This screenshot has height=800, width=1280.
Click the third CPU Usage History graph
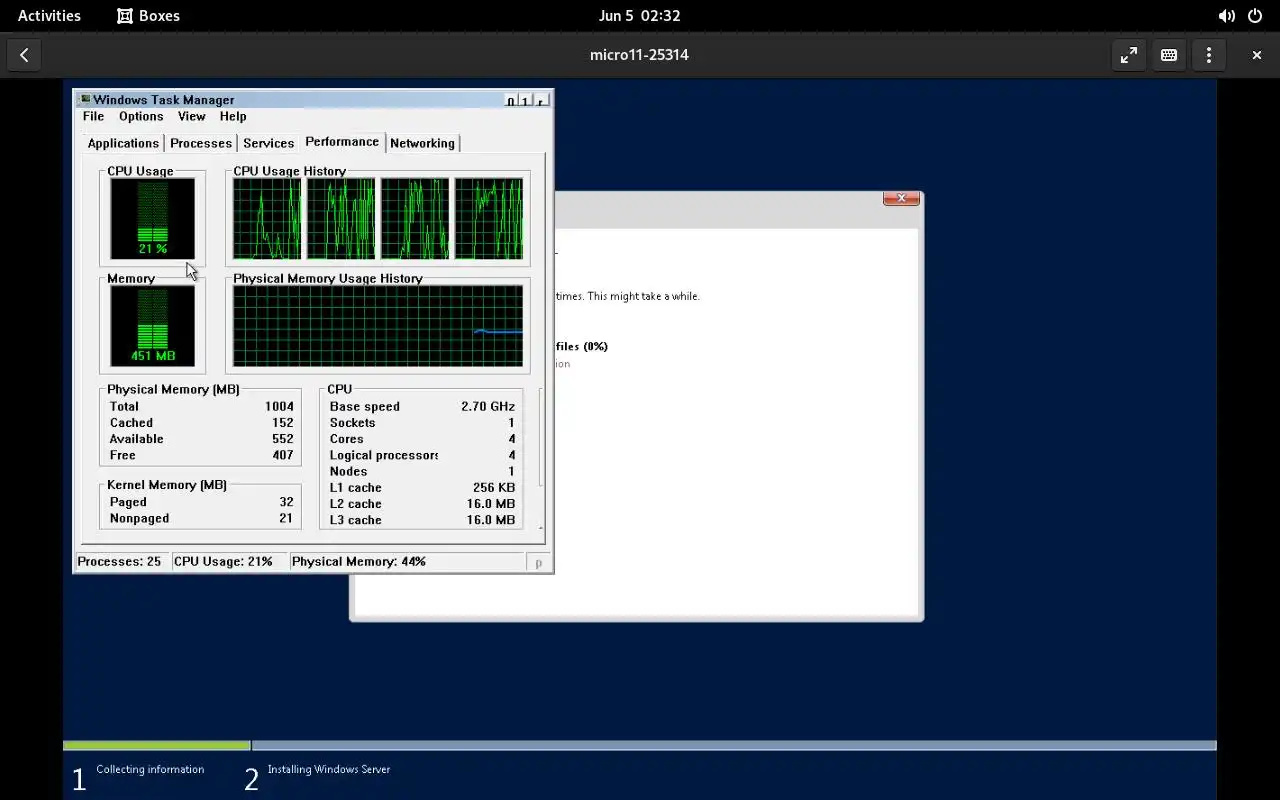pyautogui.click(x=415, y=219)
